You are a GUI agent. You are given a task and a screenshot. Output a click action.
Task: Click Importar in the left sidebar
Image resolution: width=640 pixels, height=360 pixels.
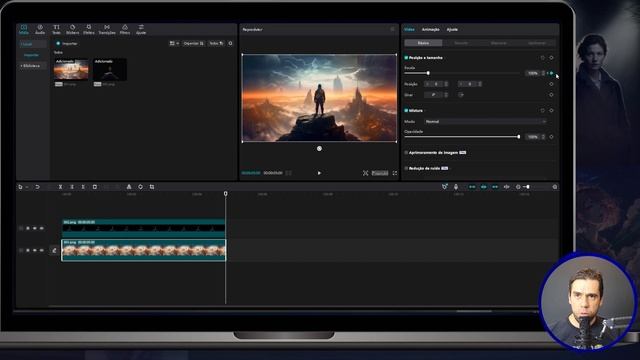click(x=31, y=55)
